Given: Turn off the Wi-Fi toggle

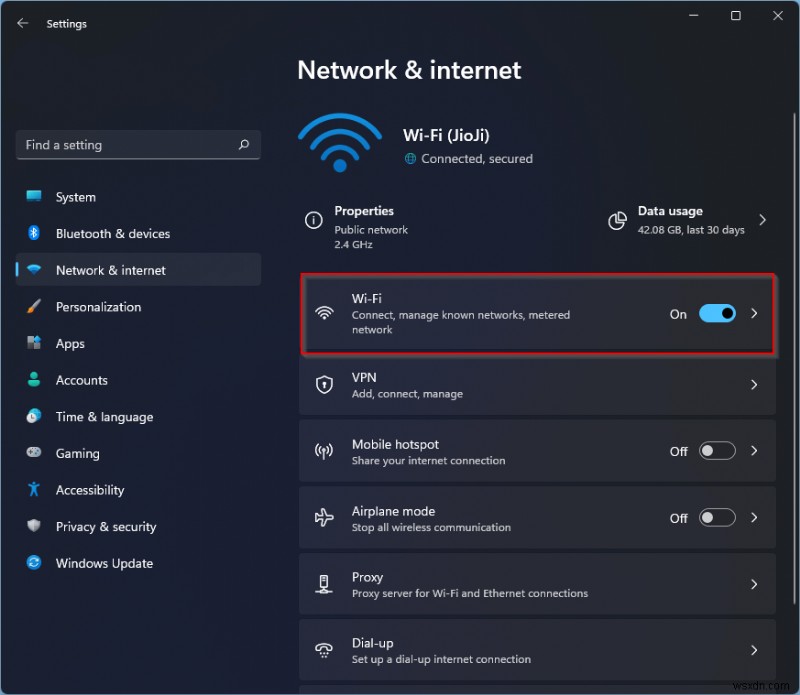Looking at the screenshot, I should (x=717, y=314).
